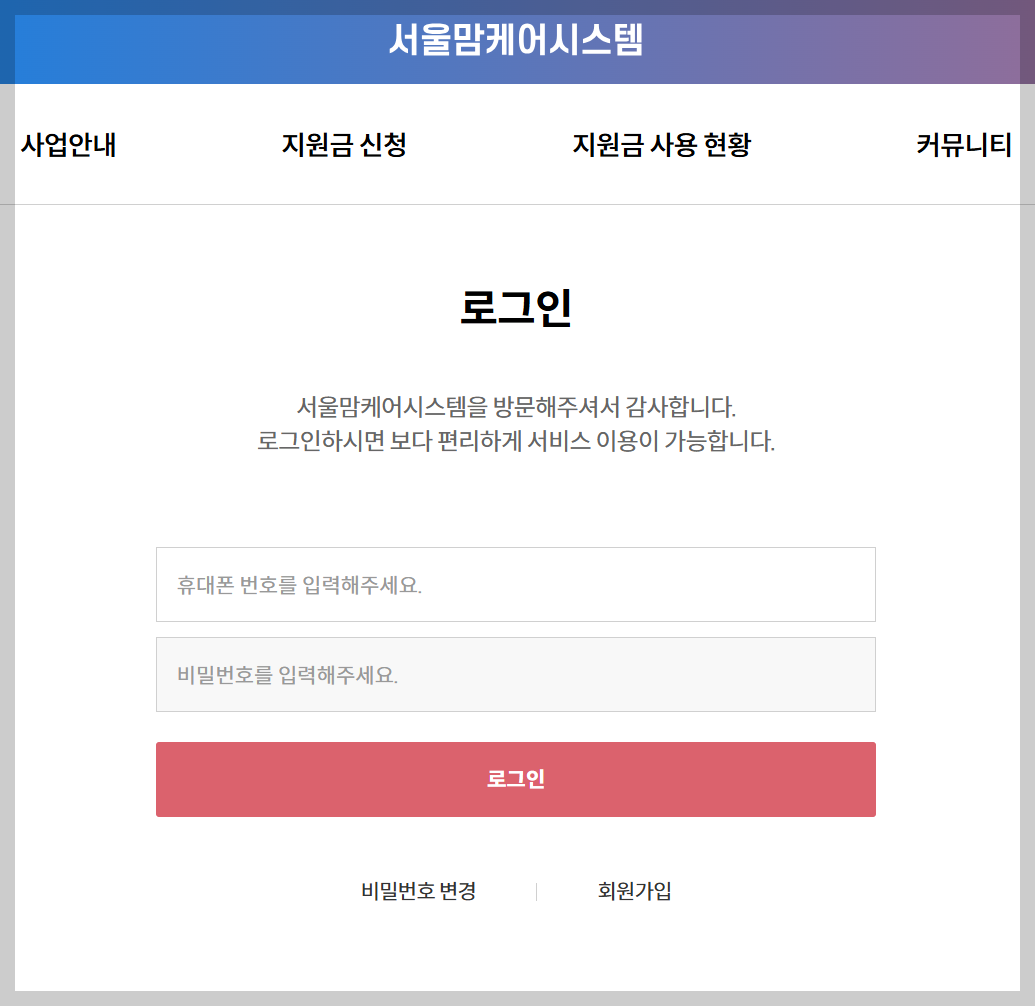Select 사업안내 from the top navigation
The width and height of the screenshot is (1035, 1006).
[68, 146]
